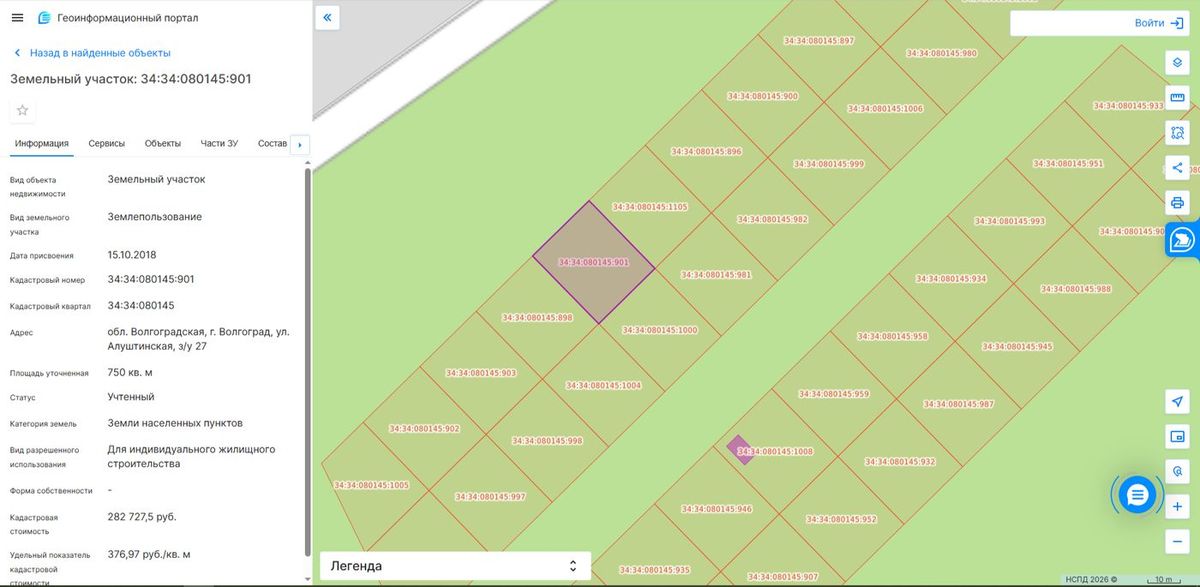
Task: Click the address text with Алуштинская
Action: tap(199, 338)
